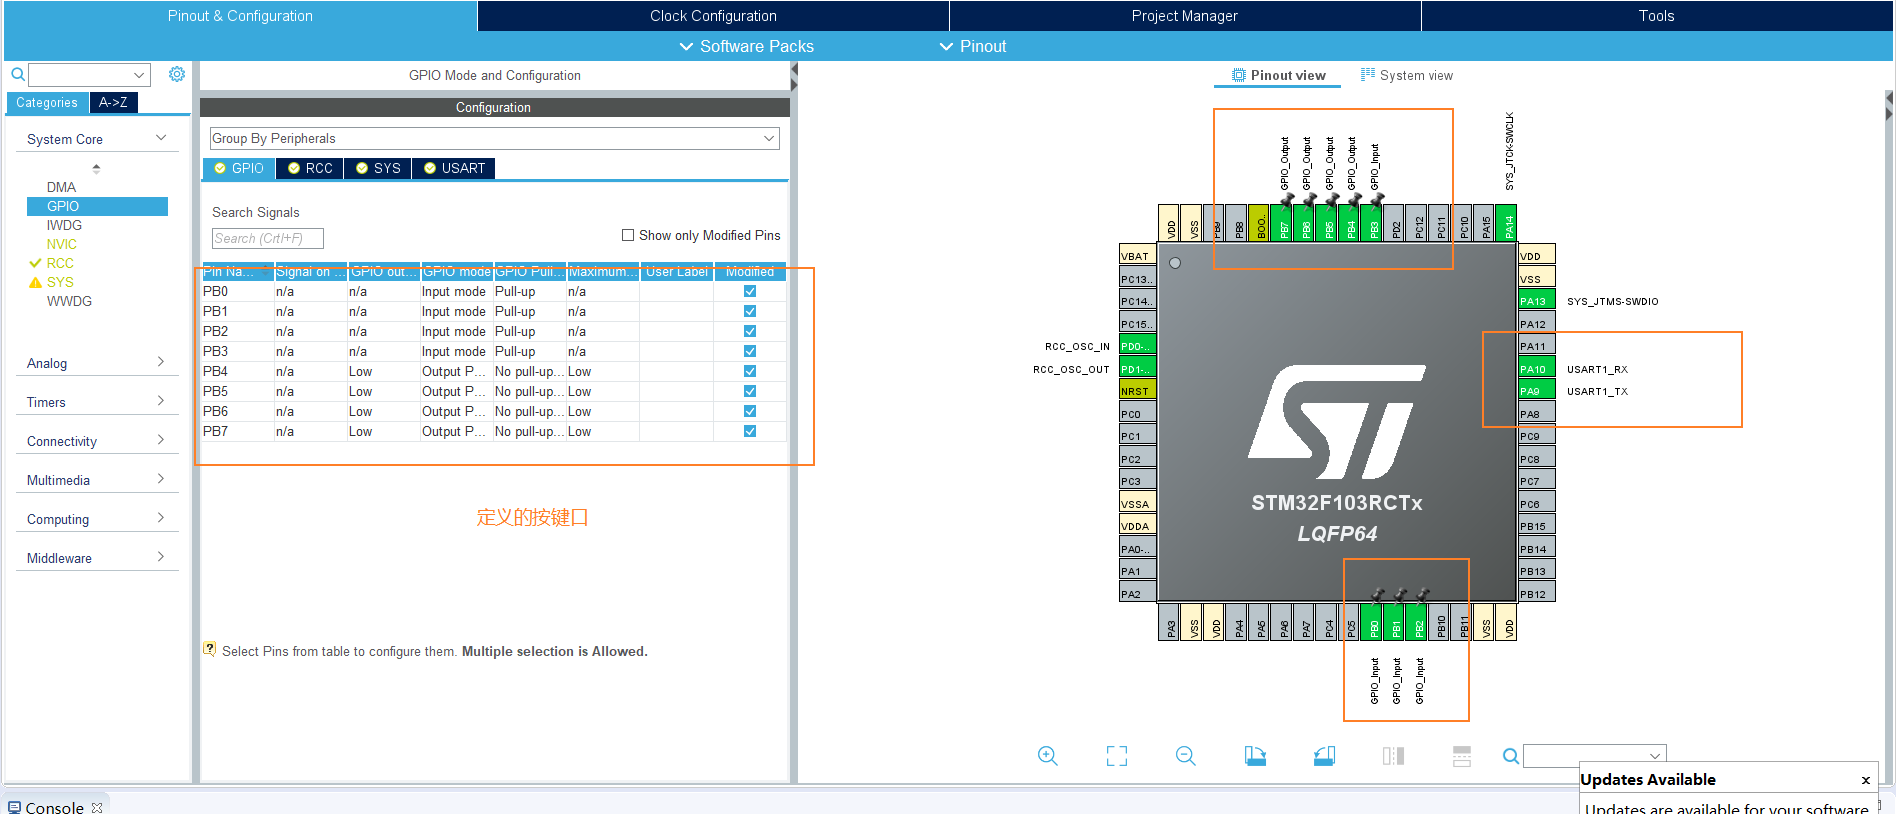Click the help icon beside Select Pins hint

210,649
